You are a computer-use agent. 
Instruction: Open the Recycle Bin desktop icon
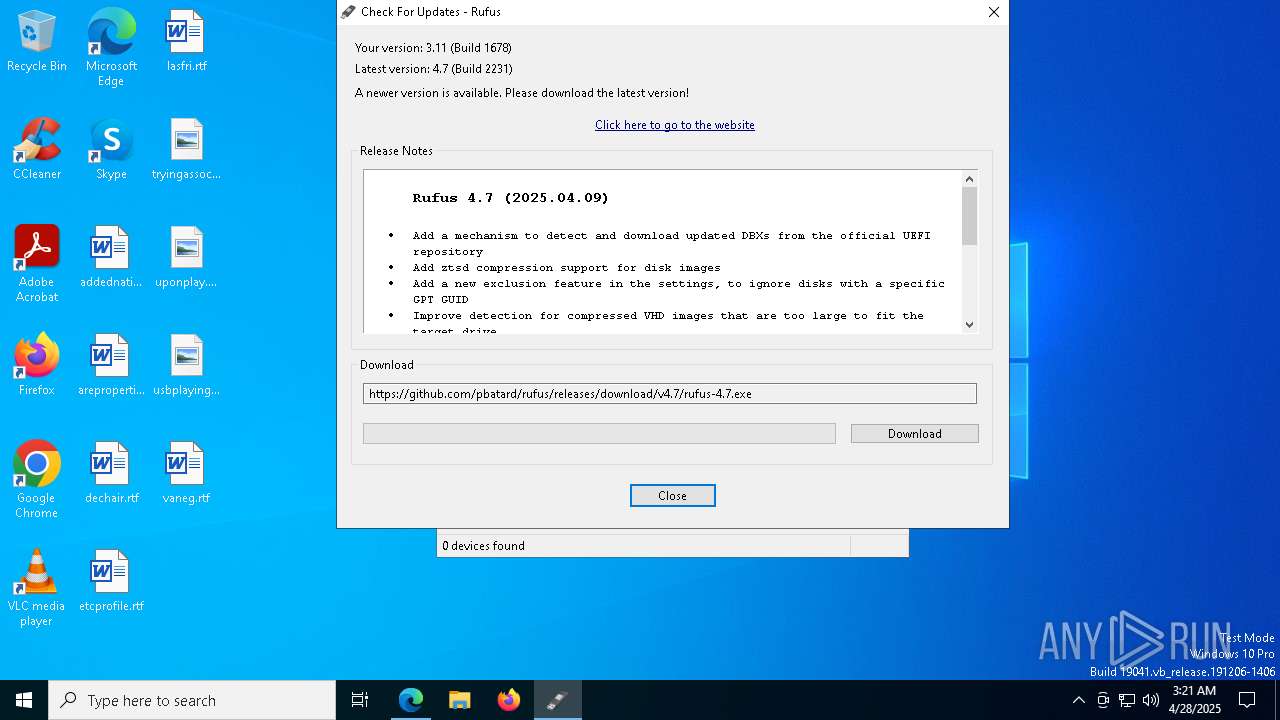[x=37, y=42]
